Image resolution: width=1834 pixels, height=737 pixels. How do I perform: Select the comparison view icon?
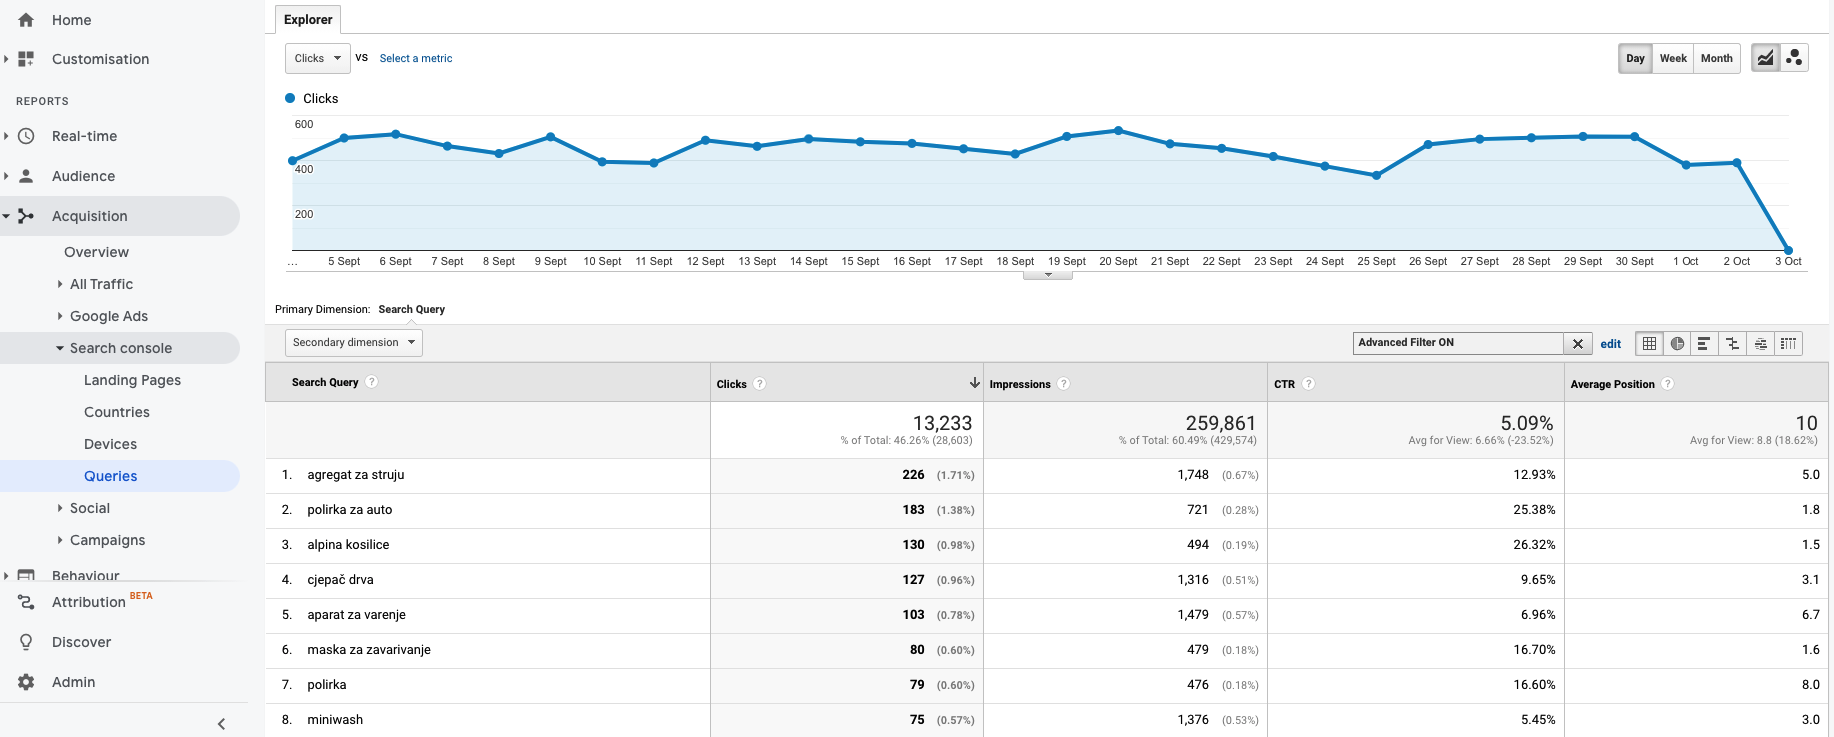tap(1732, 343)
